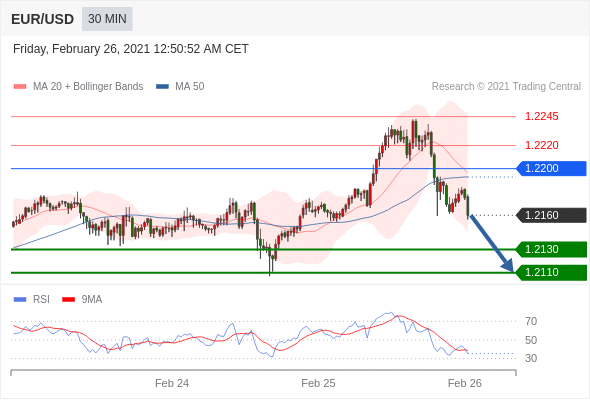590x400 pixels.
Task: Toggle the MA 50 legend entry
Action: click(180, 87)
